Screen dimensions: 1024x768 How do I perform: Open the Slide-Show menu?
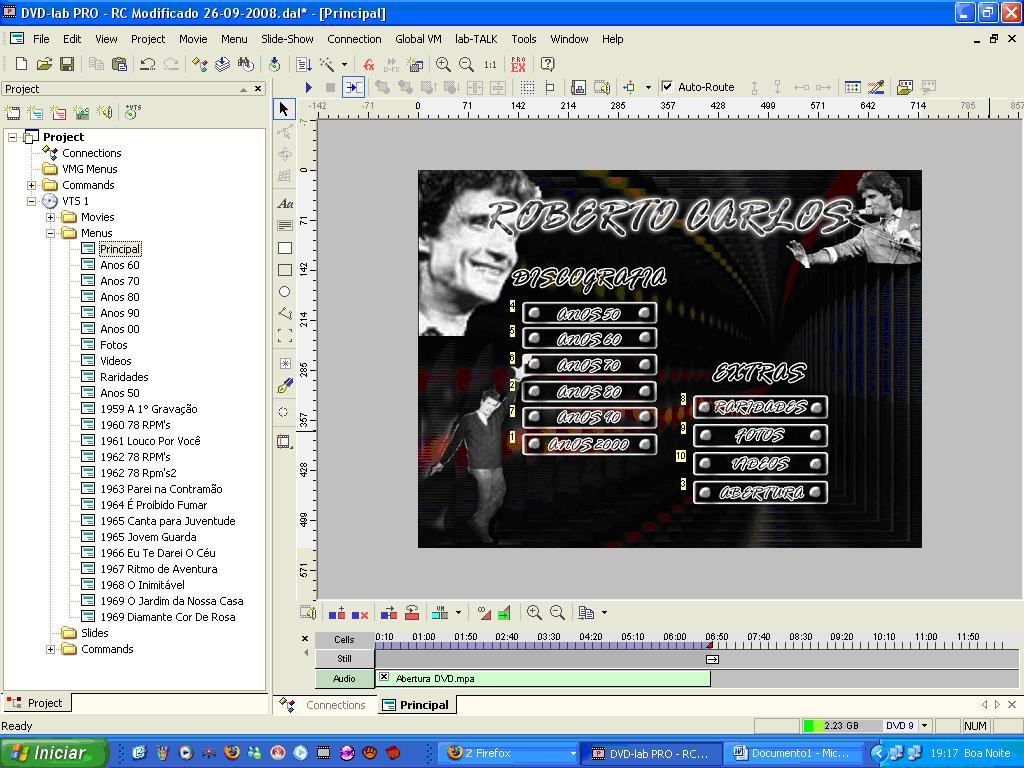[x=287, y=39]
